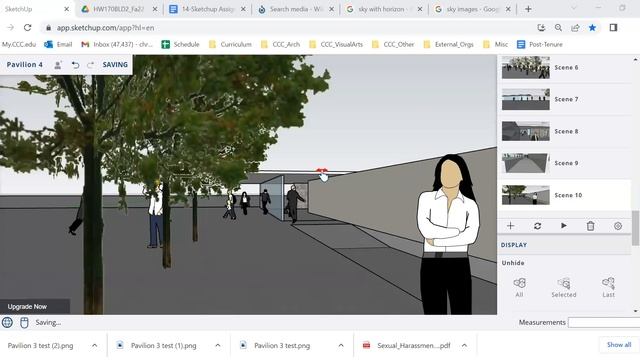Toggle browser side panel icon
Viewport: 640px width, 360px height.
613,28
